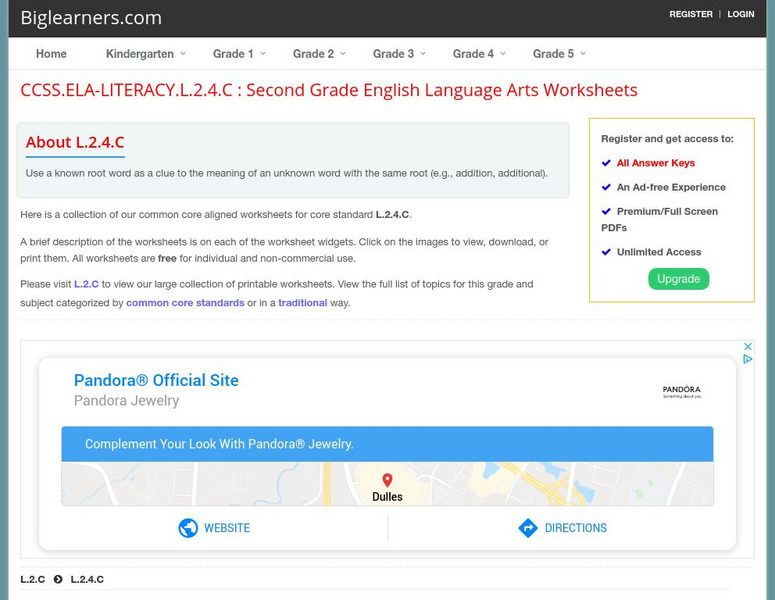Click All Answer Keys red text
The height and width of the screenshot is (600, 775).
click(x=656, y=163)
